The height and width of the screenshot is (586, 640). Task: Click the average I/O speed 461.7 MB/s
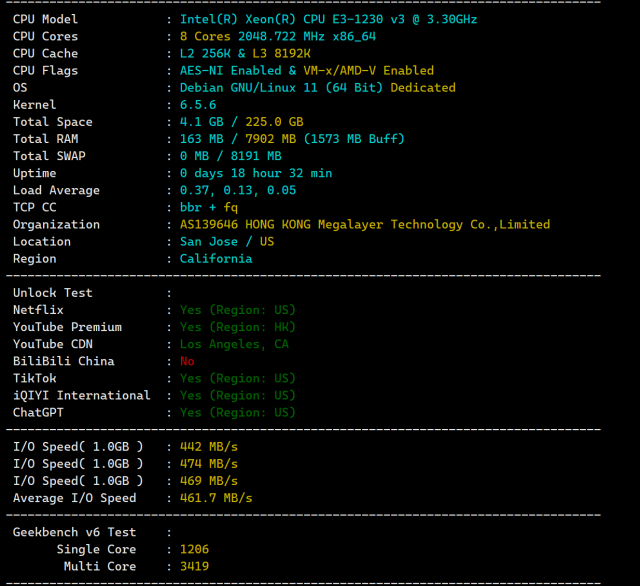pos(216,498)
